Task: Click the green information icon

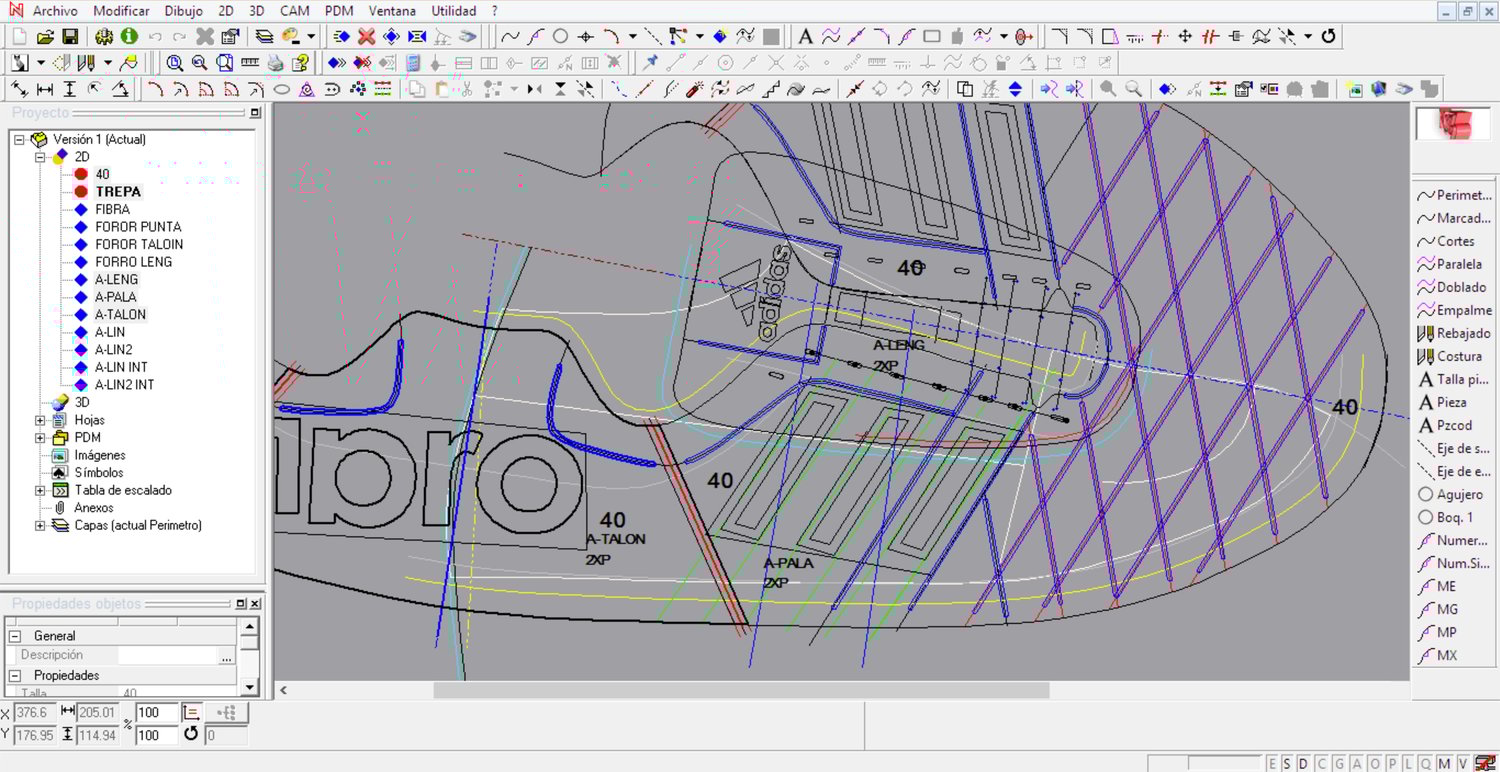Action: [x=129, y=37]
